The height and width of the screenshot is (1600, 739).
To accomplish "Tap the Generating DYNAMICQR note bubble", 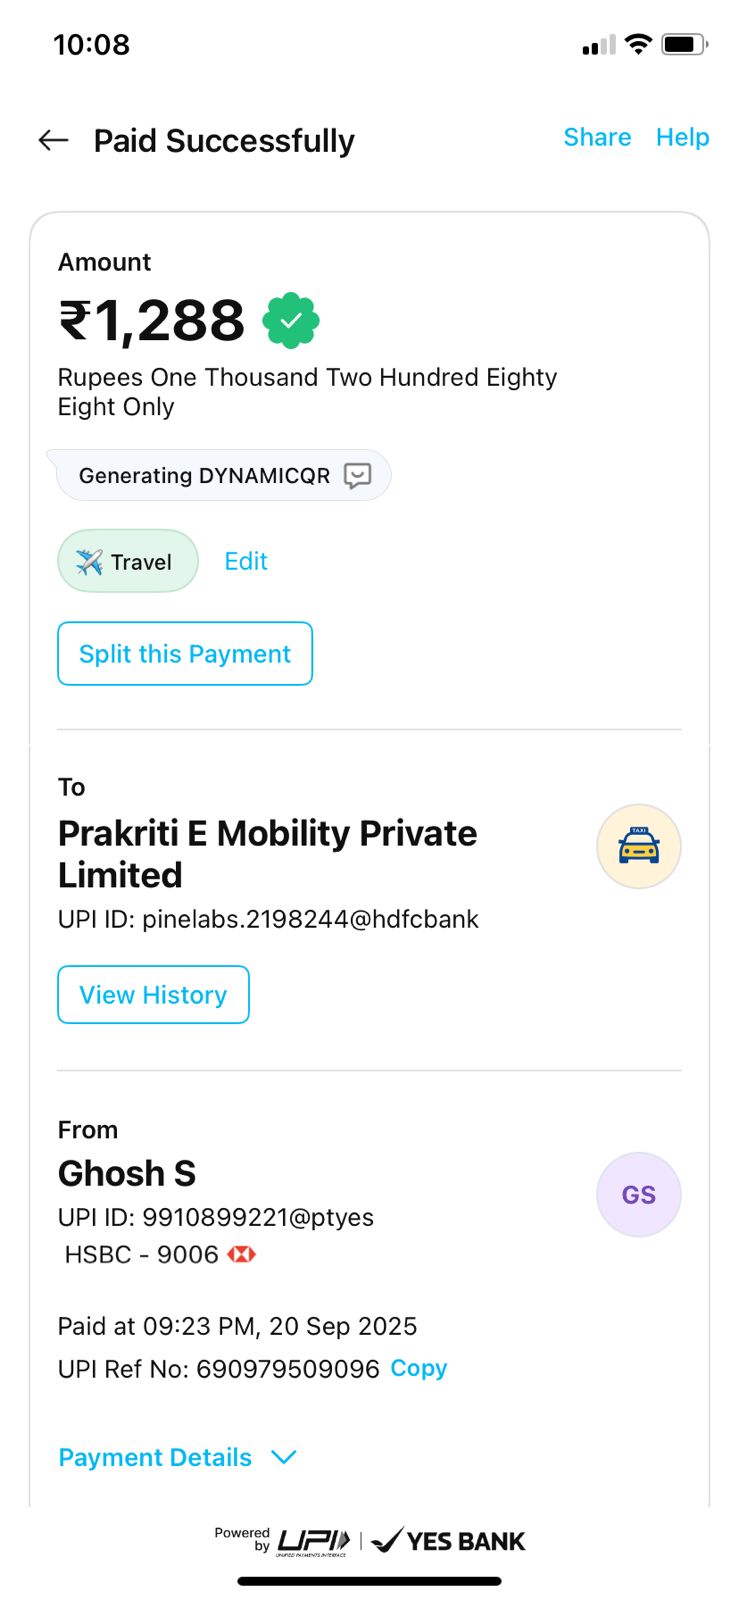I will 205,475.
